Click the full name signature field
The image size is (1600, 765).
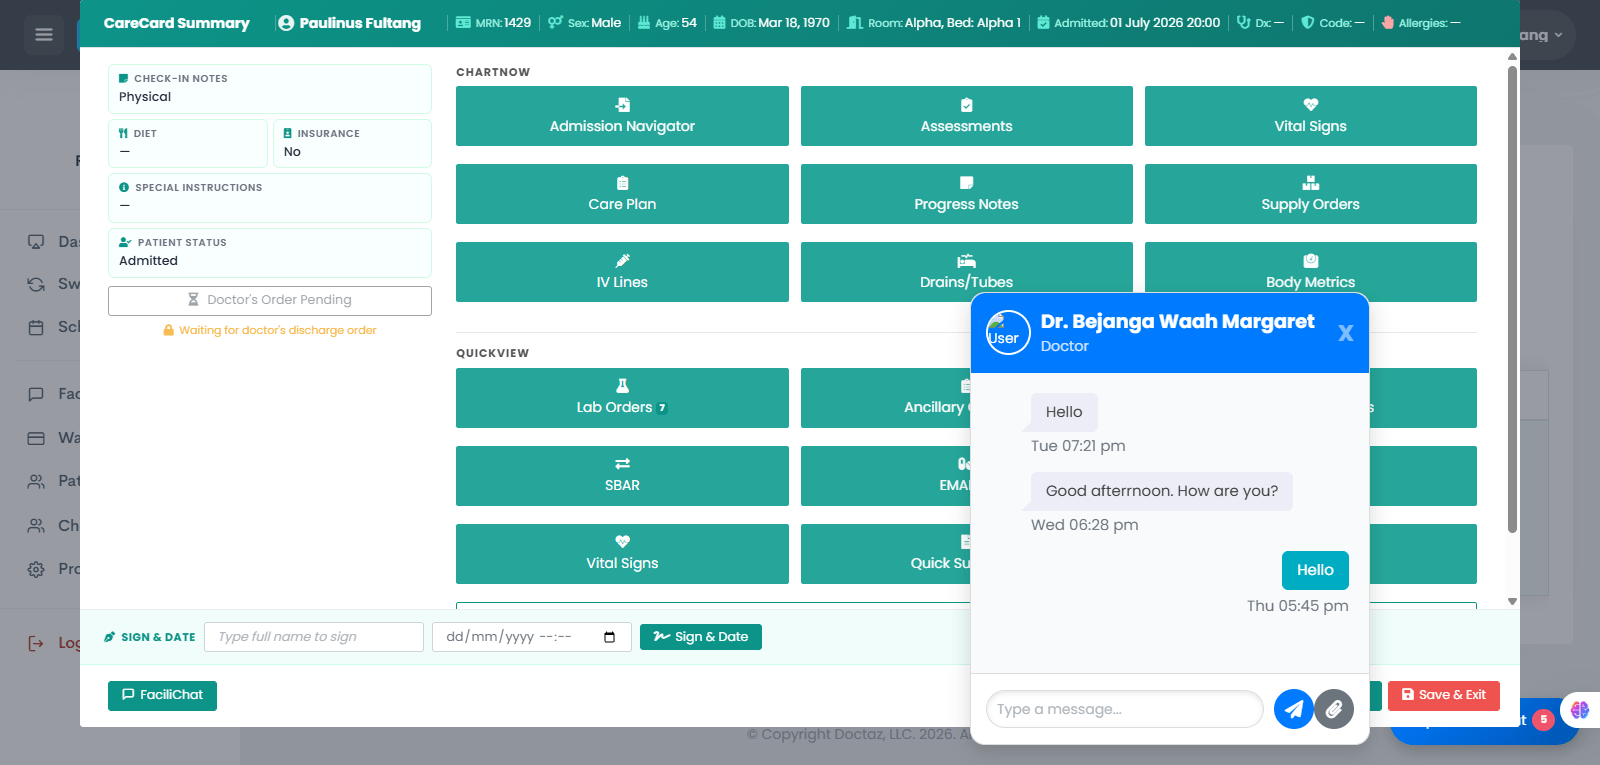click(x=314, y=637)
